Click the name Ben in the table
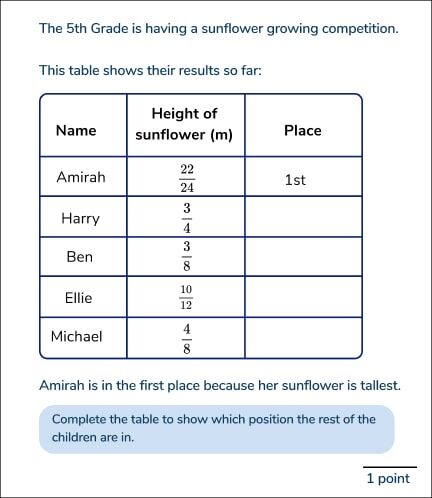The width and height of the screenshot is (432, 498). click(x=79, y=257)
